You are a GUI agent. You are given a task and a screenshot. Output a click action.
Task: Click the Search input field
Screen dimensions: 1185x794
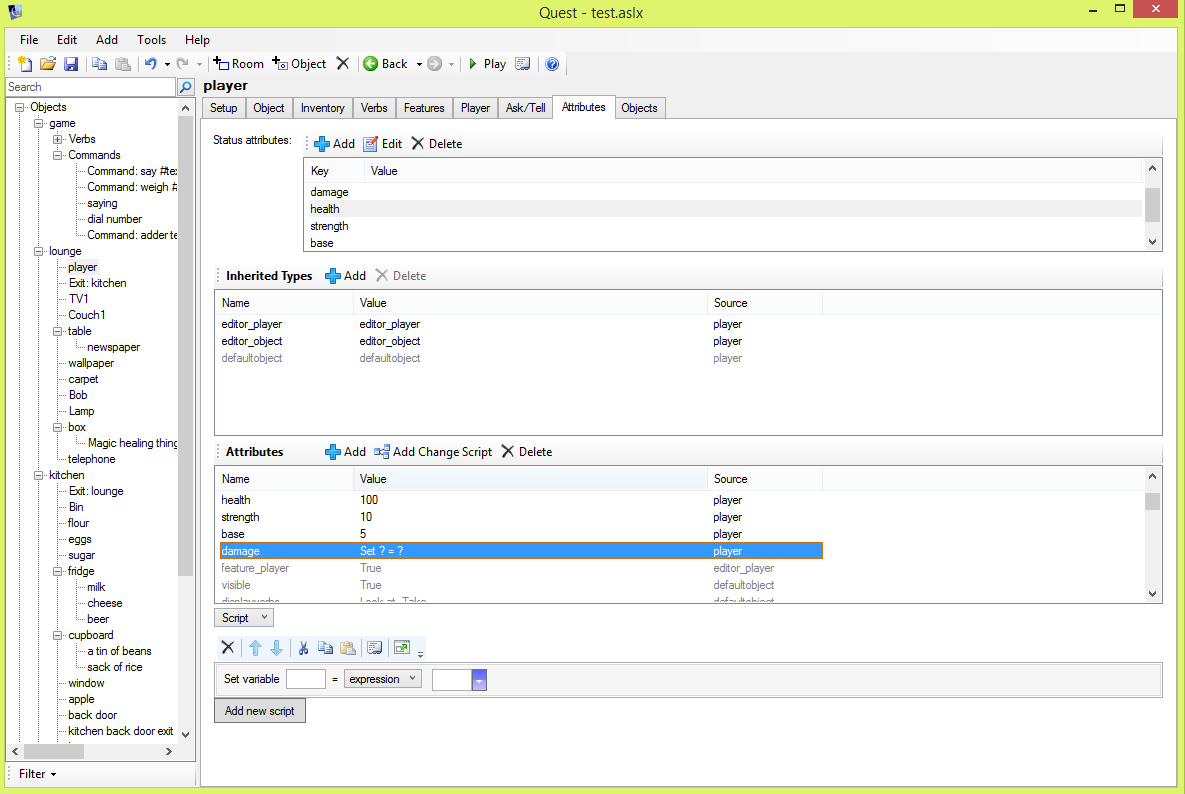pos(91,87)
